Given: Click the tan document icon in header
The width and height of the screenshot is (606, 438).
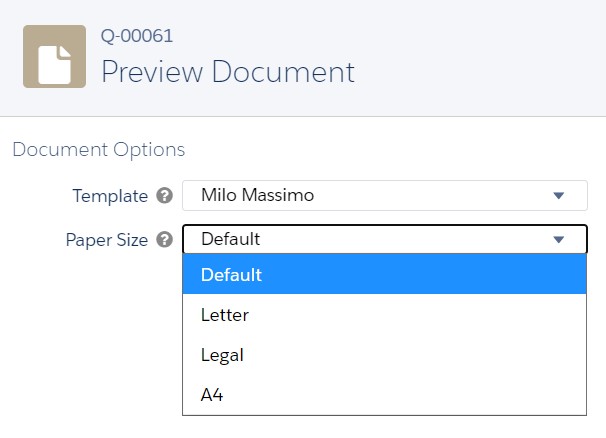Looking at the screenshot, I should [x=54, y=56].
